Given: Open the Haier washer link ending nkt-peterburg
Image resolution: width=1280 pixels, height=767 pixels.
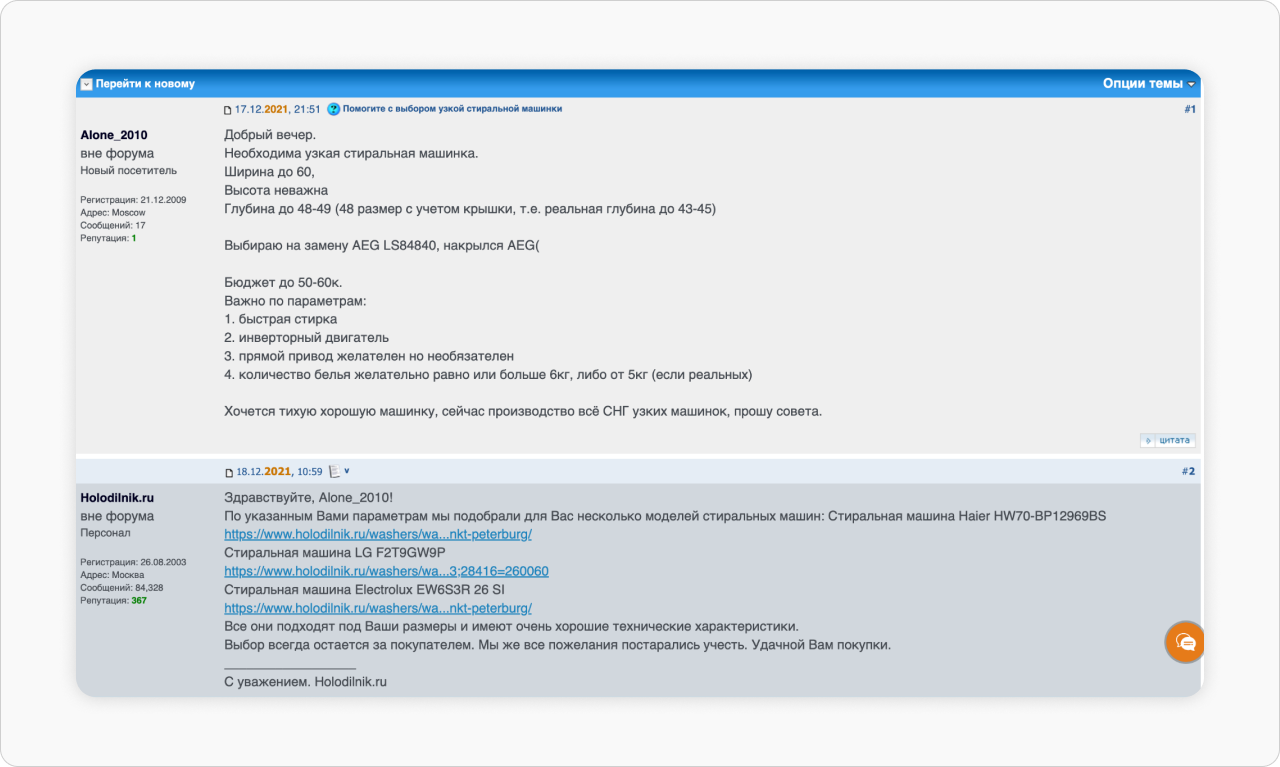Looking at the screenshot, I should click(x=378, y=534).
